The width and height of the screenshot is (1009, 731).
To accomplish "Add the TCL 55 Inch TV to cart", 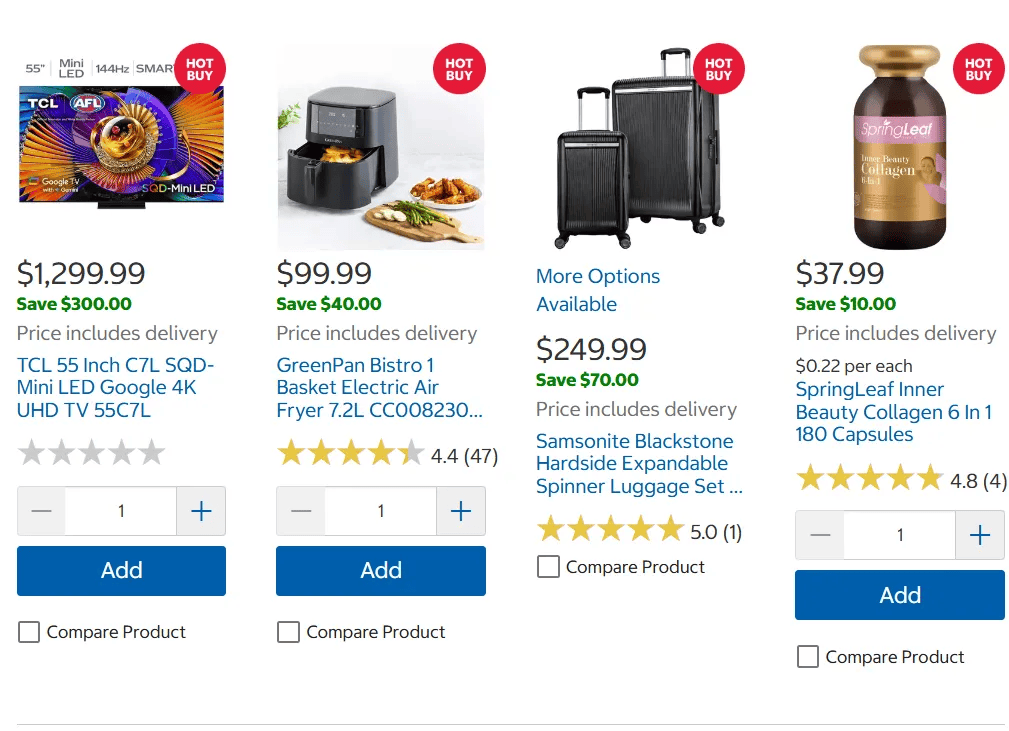I will tap(122, 571).
